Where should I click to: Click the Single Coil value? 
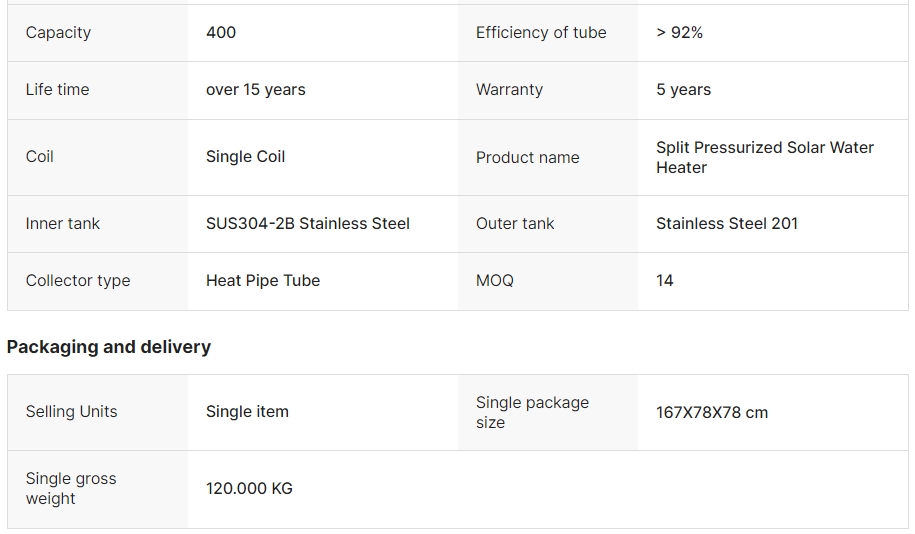click(x=245, y=157)
